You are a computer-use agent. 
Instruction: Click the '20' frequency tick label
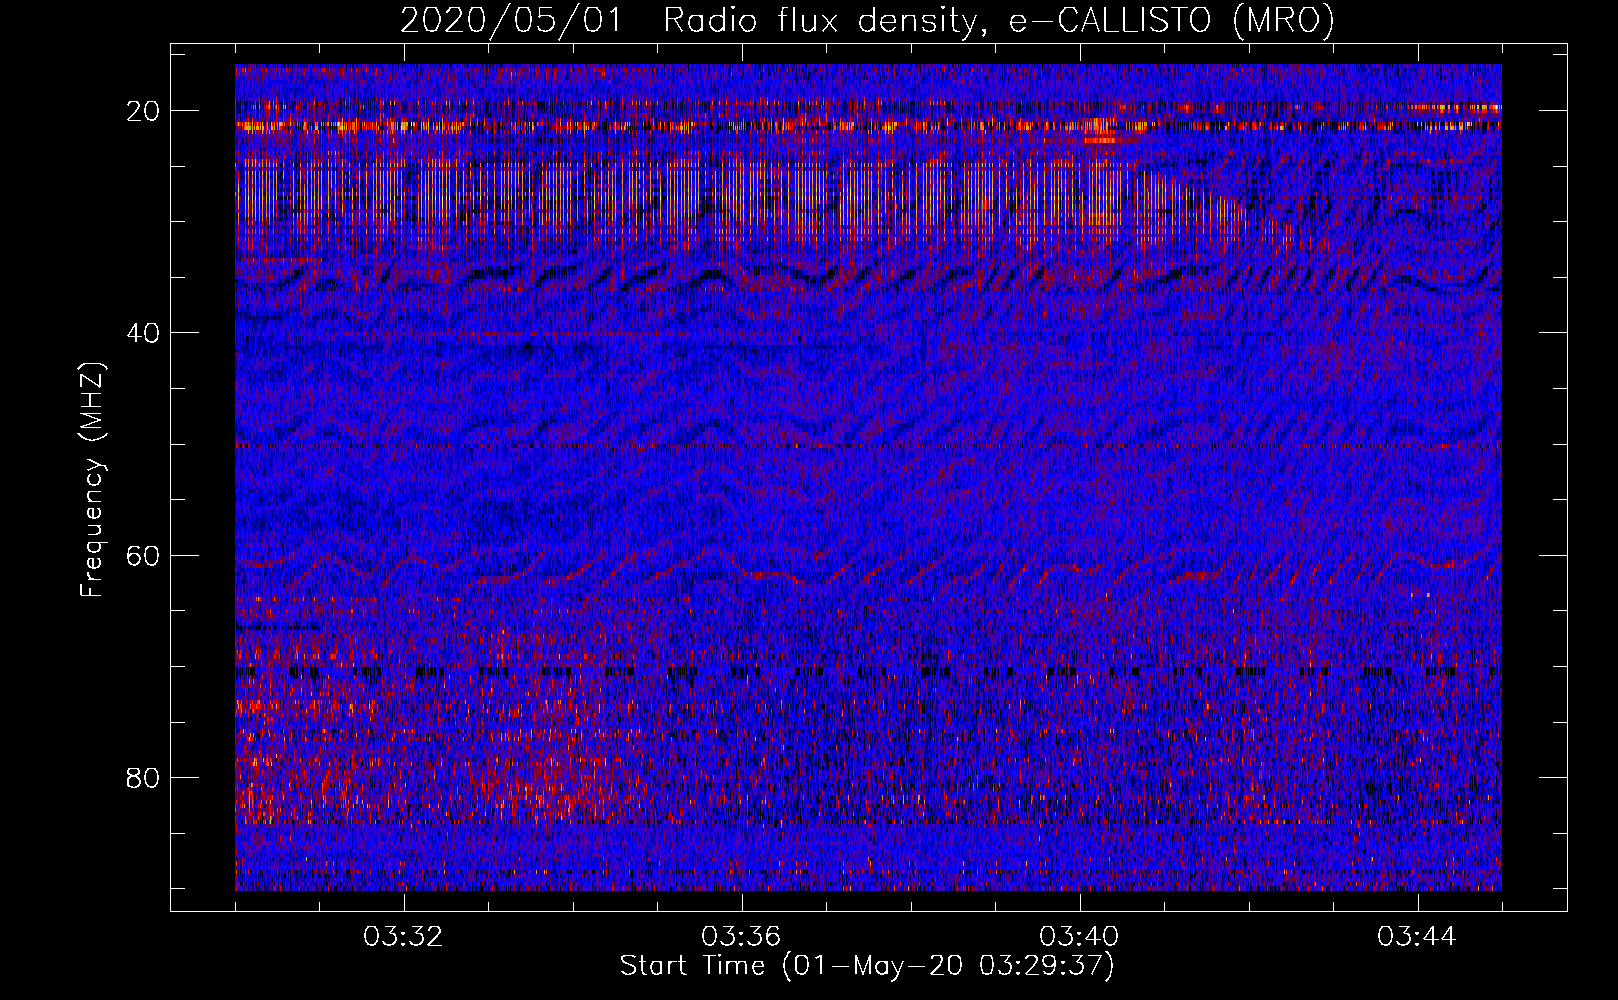point(144,111)
